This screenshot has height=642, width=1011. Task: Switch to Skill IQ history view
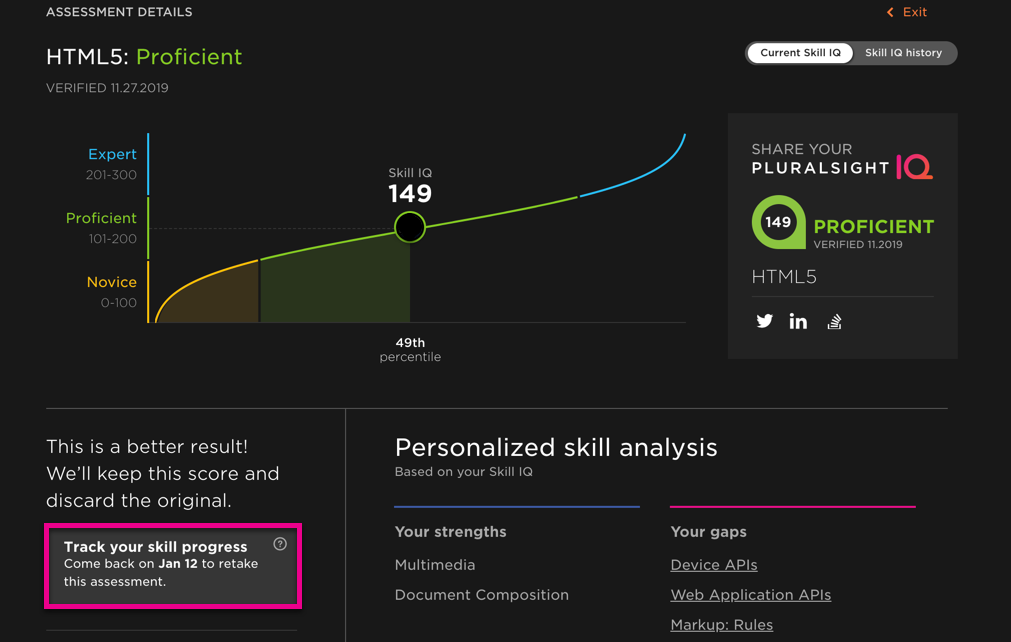pos(903,53)
